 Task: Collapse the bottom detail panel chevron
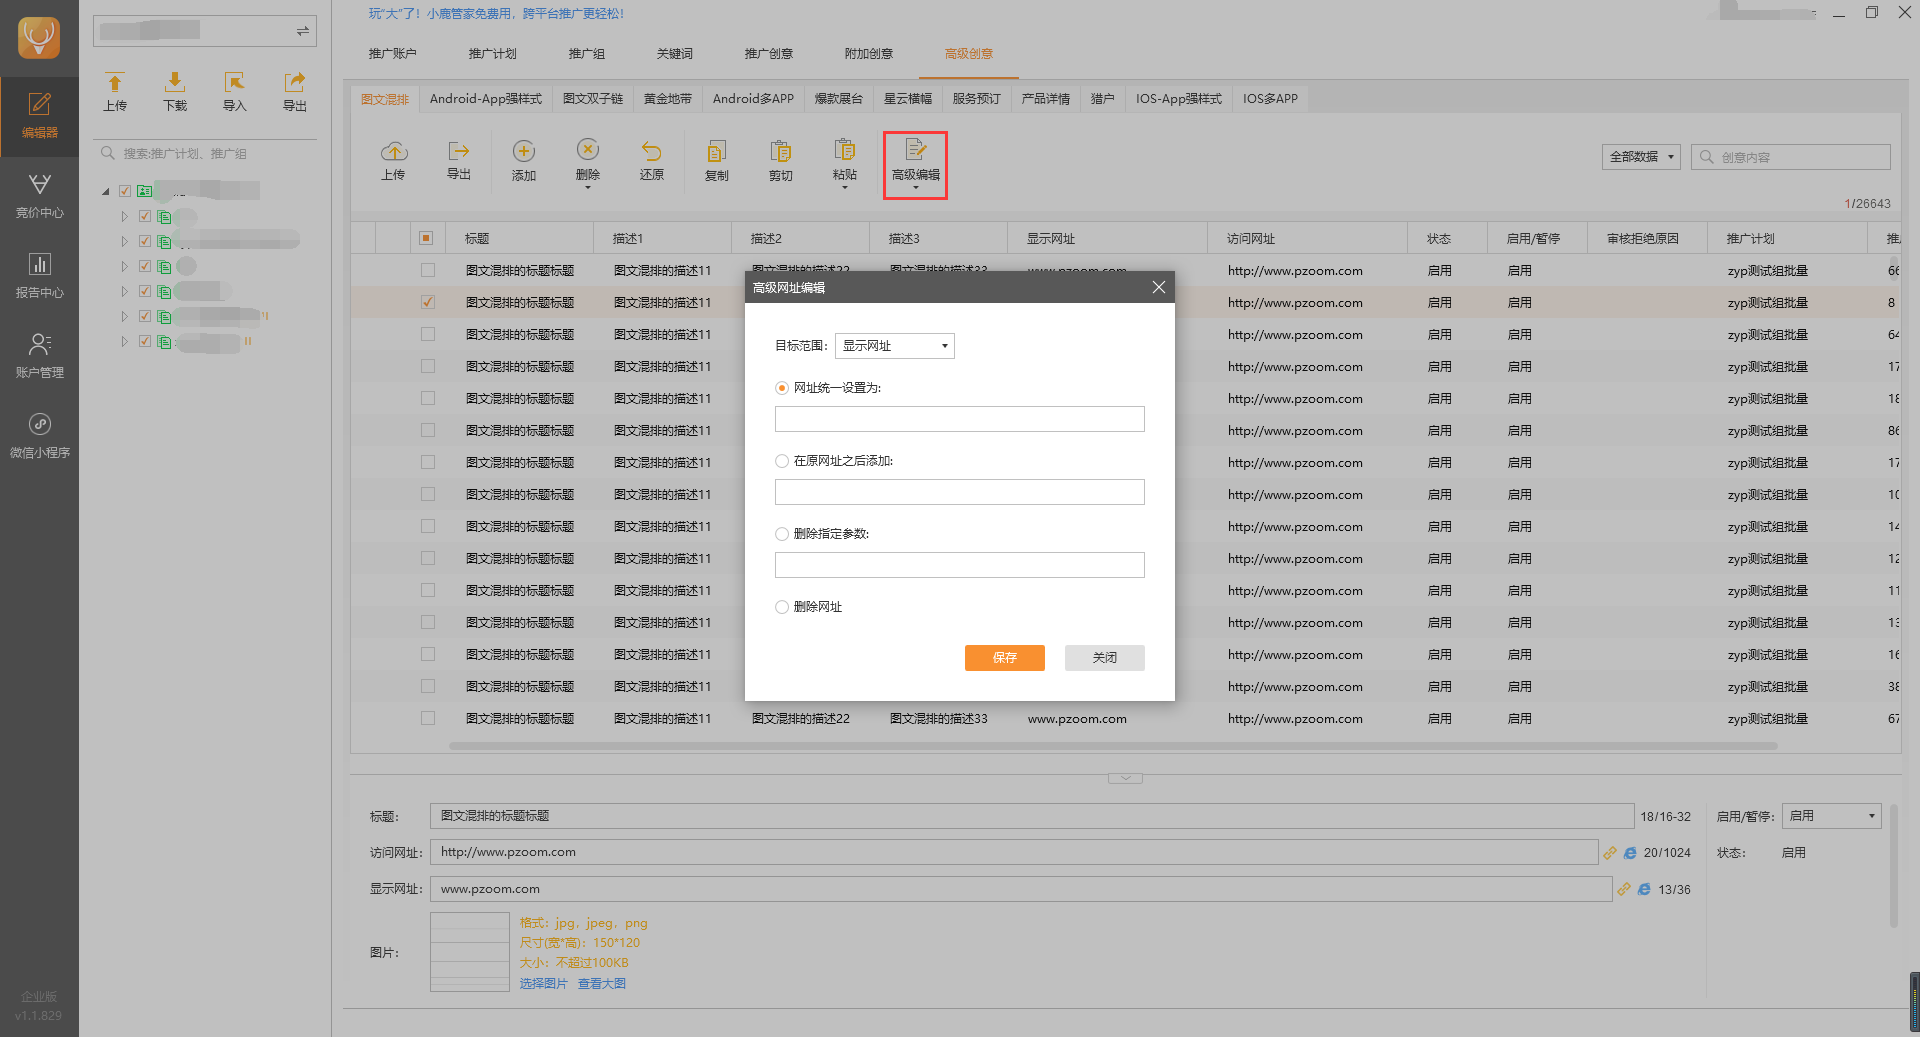(1125, 778)
